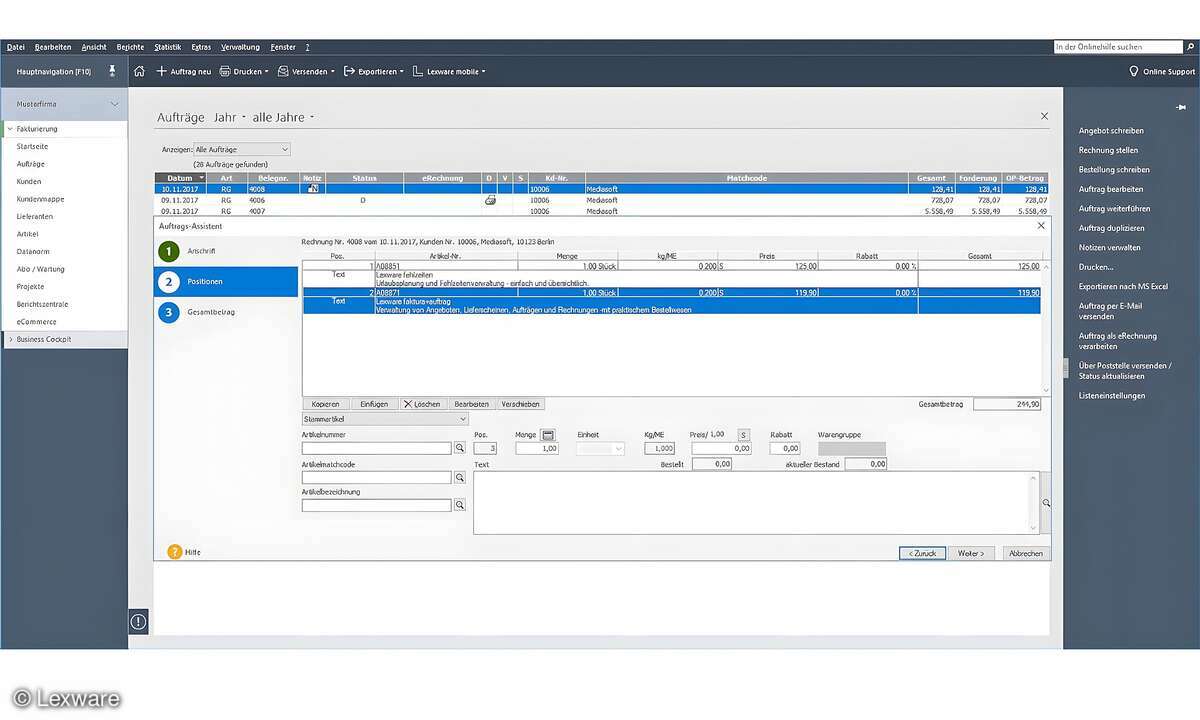Open the Stammartikel combo box

[x=385, y=419]
